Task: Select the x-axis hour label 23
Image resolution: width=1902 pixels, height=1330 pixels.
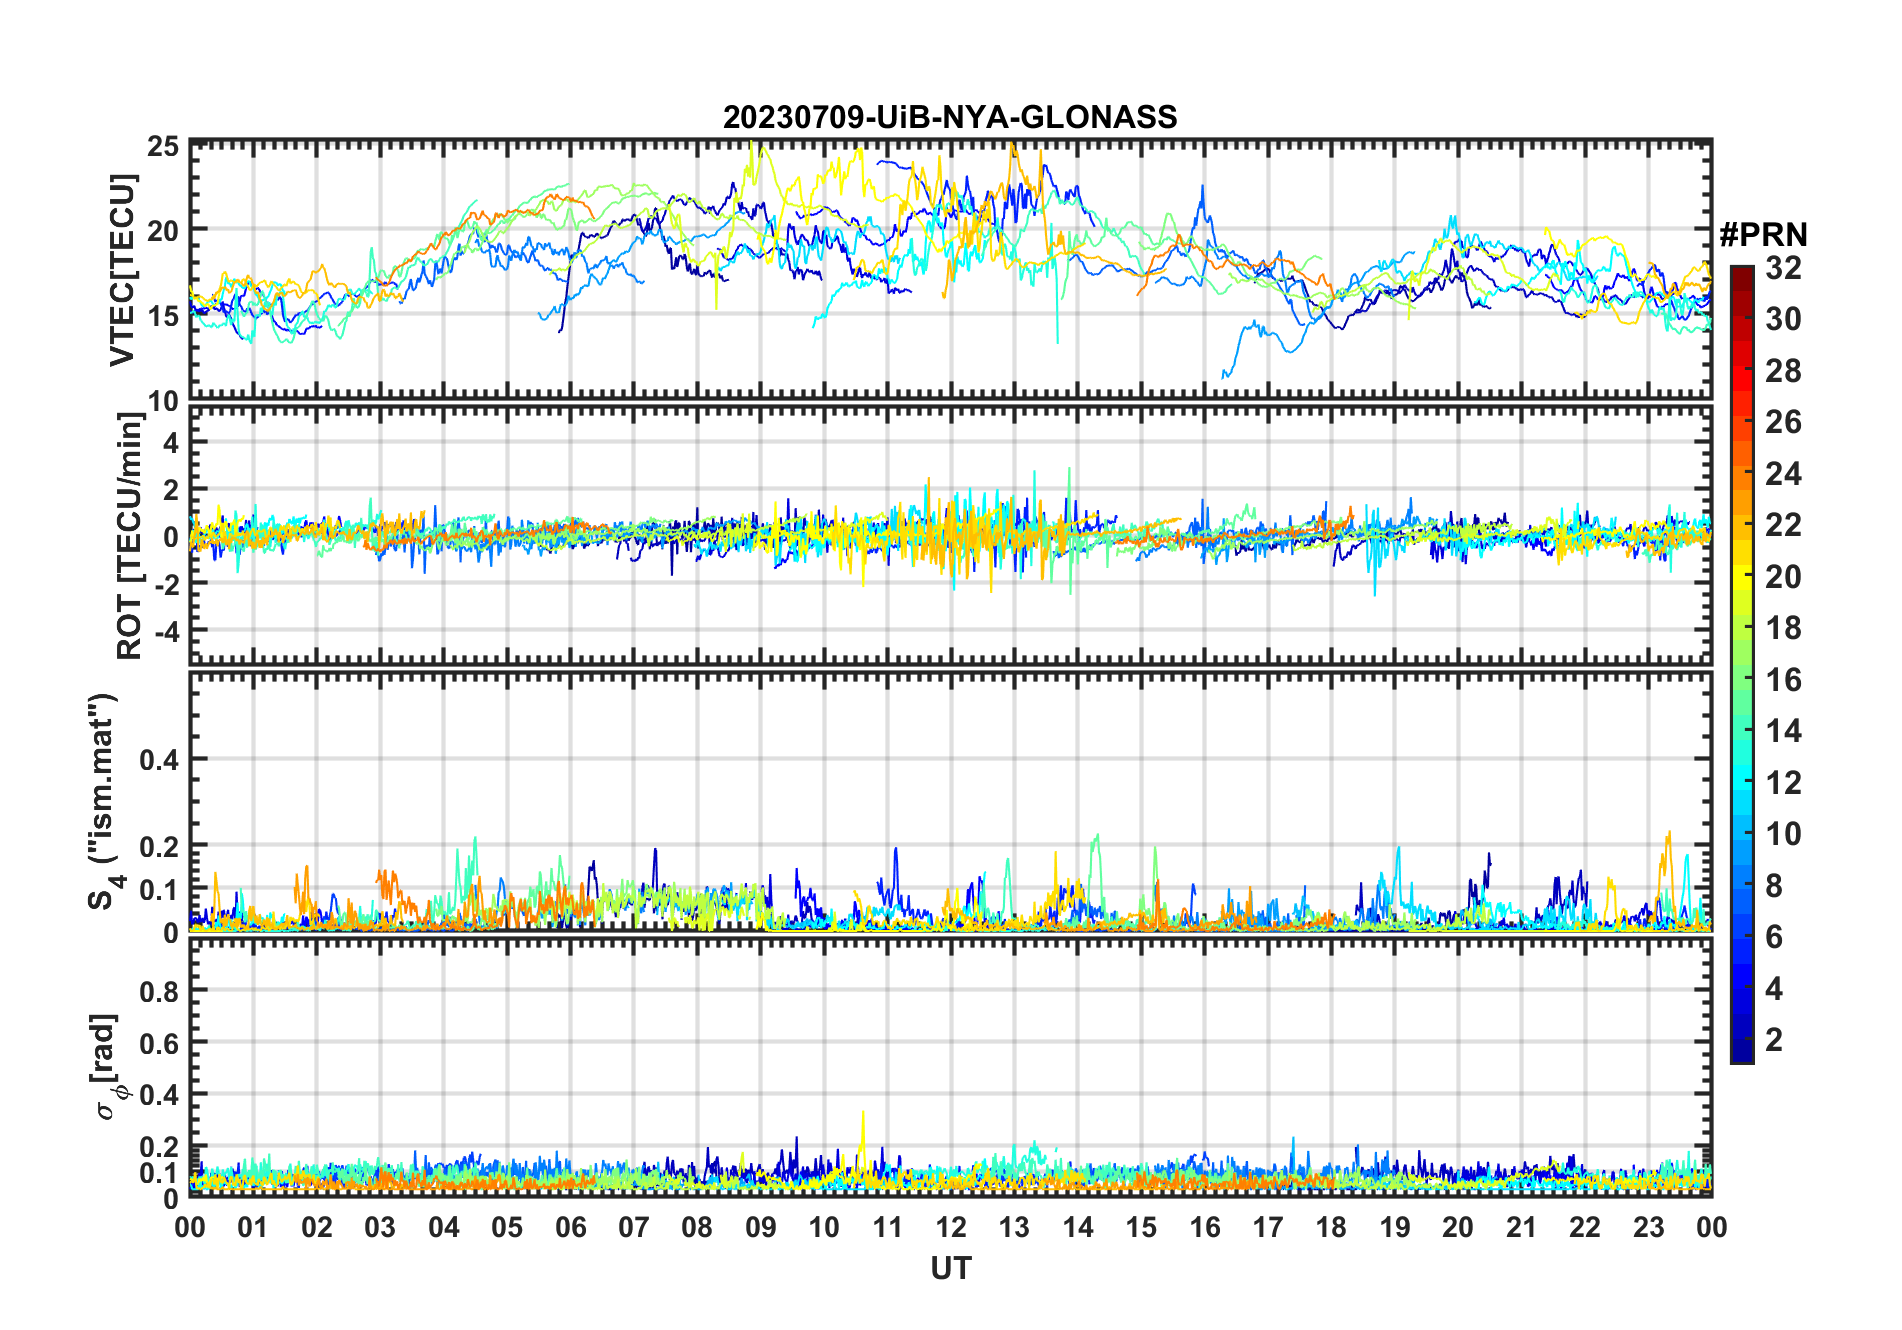Action: click(1649, 1228)
